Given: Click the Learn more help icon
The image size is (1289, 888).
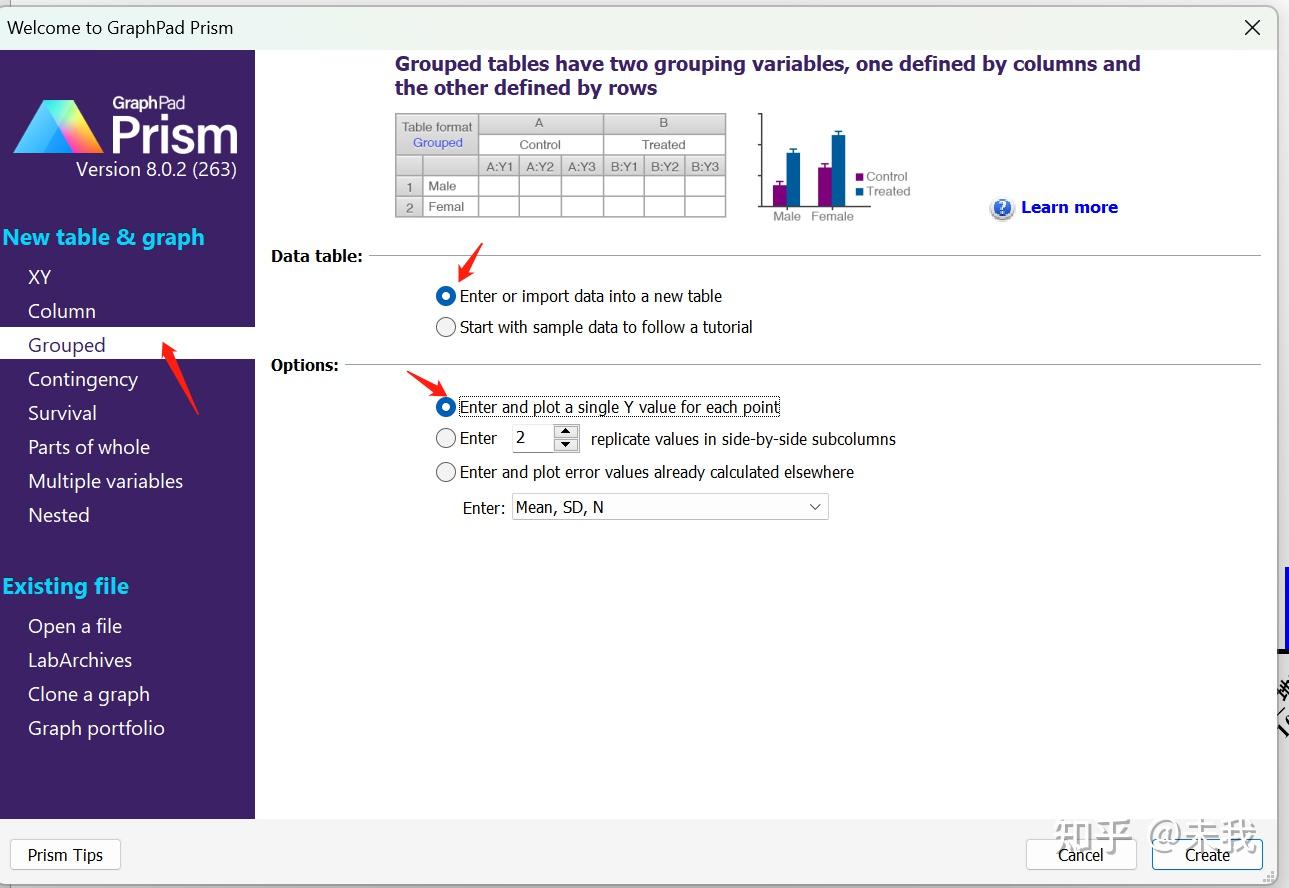Looking at the screenshot, I should click(x=1002, y=208).
